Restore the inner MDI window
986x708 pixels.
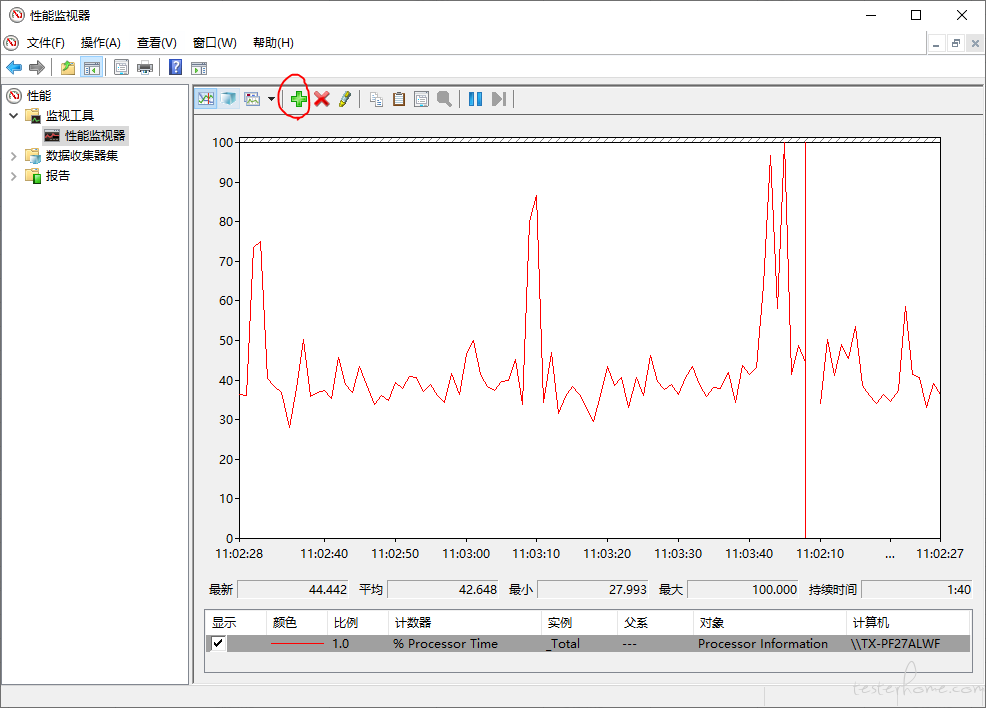956,43
